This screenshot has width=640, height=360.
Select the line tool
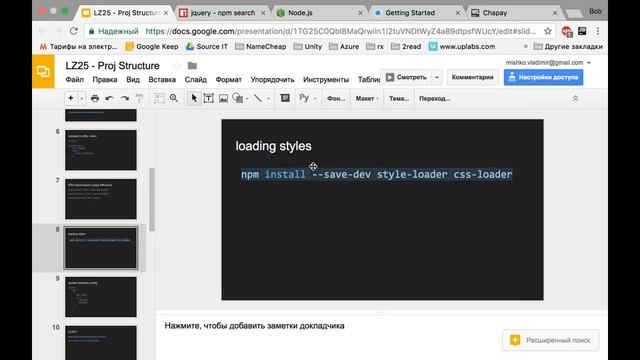tap(258, 98)
